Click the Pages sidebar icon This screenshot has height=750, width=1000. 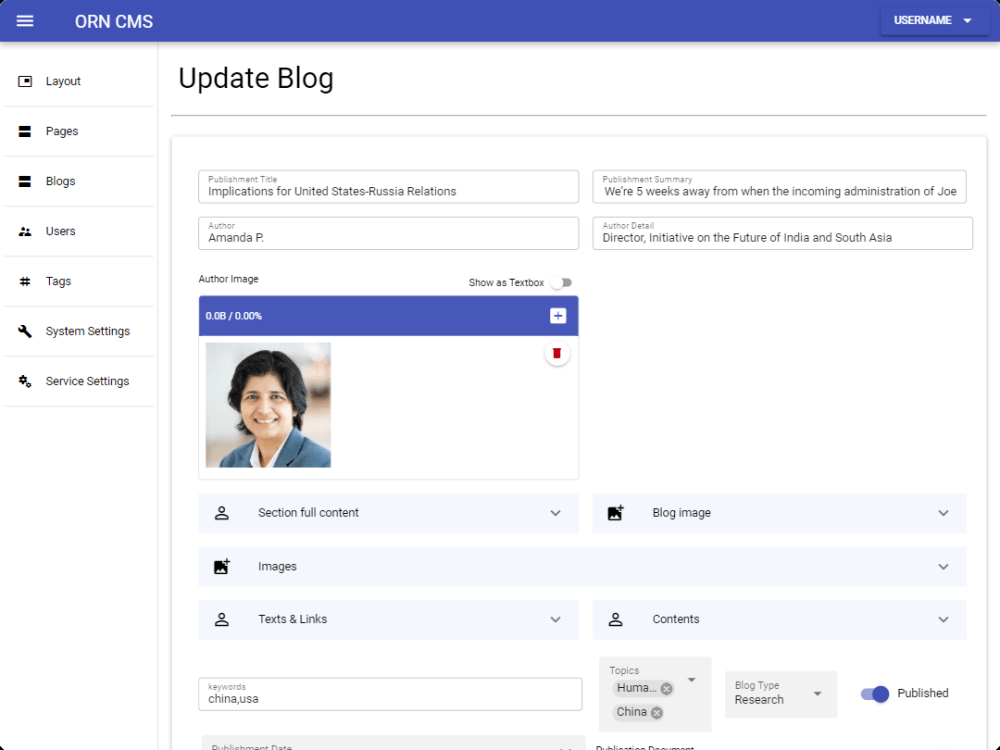[25, 131]
